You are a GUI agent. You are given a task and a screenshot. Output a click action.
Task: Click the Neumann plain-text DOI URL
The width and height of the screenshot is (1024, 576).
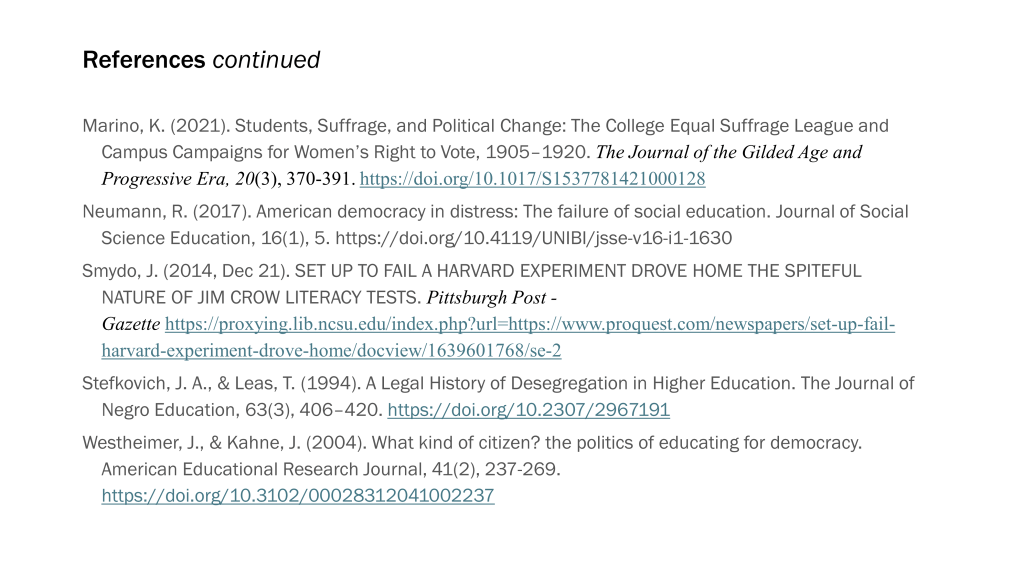(533, 238)
